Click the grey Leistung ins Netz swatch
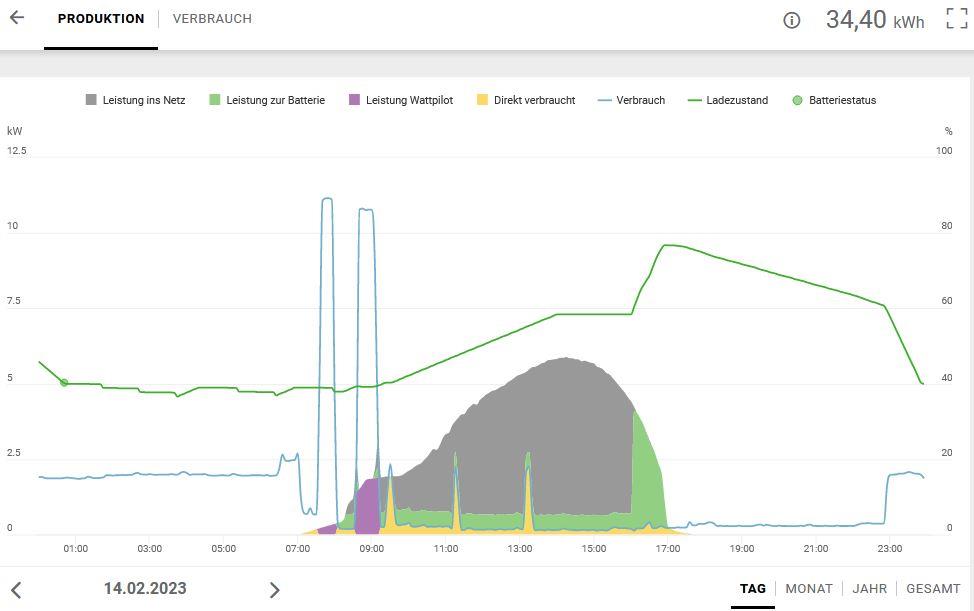 point(91,99)
